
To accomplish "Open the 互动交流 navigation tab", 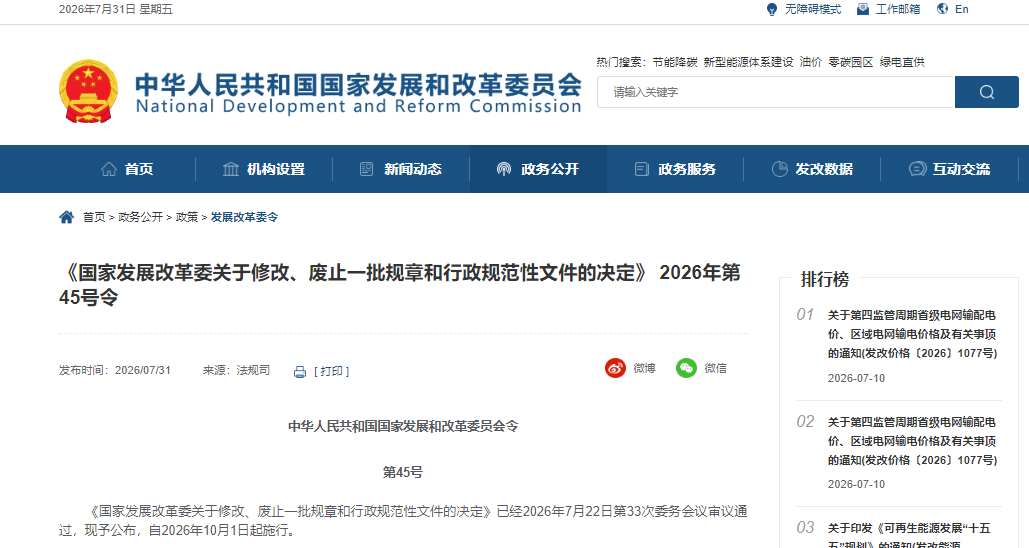I will click(x=949, y=169).
